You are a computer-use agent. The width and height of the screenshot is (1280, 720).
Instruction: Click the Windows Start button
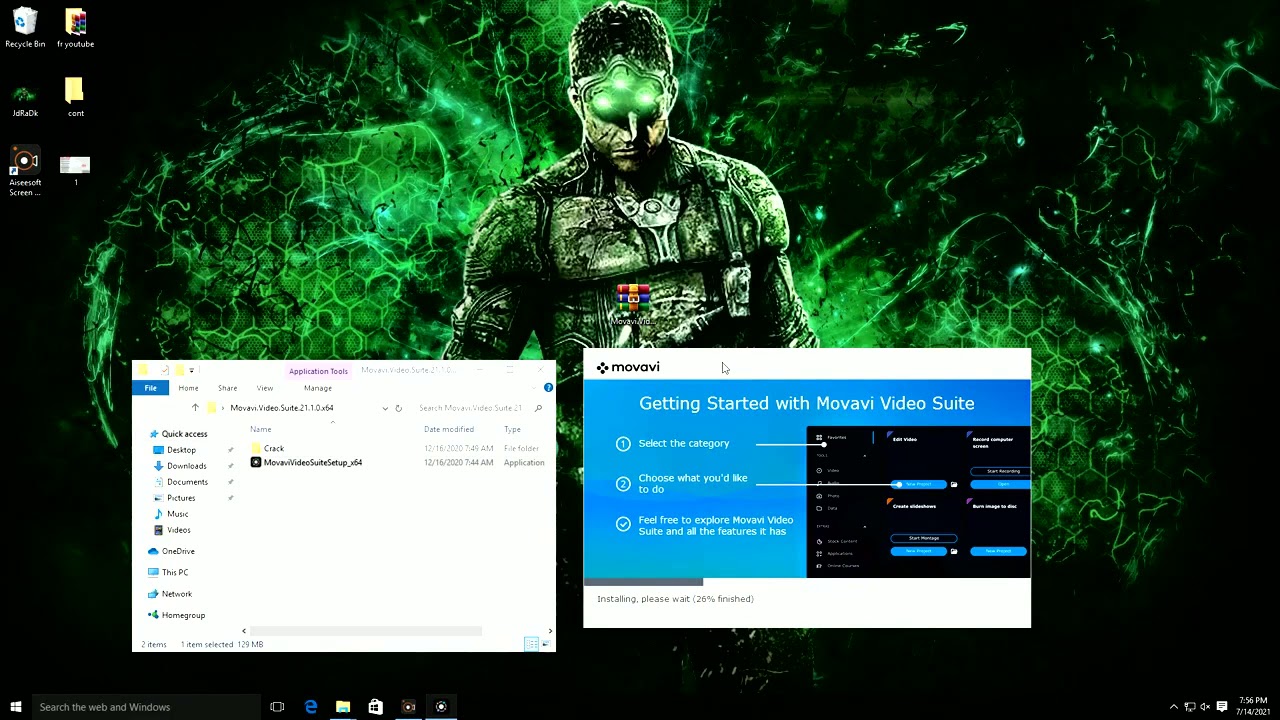tap(16, 707)
